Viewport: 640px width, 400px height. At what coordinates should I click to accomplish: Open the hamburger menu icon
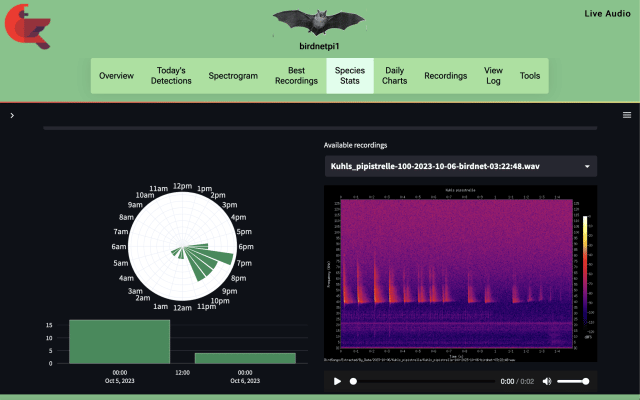tap(627, 115)
